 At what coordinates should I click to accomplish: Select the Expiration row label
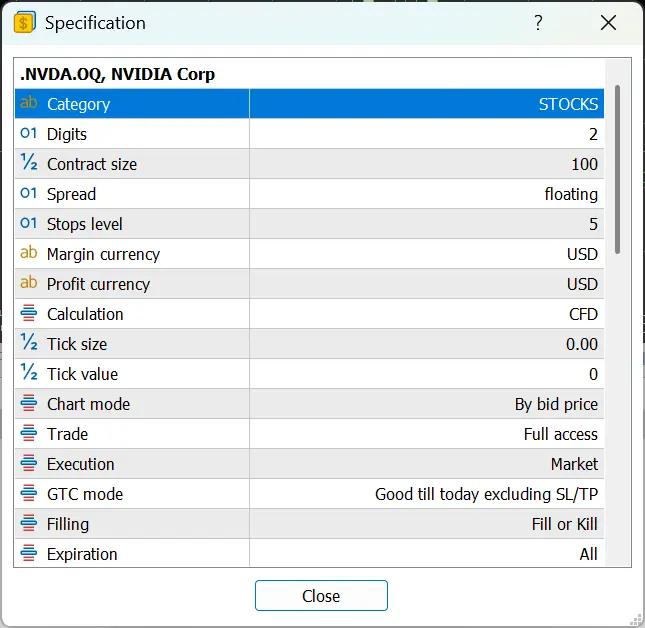click(82, 555)
